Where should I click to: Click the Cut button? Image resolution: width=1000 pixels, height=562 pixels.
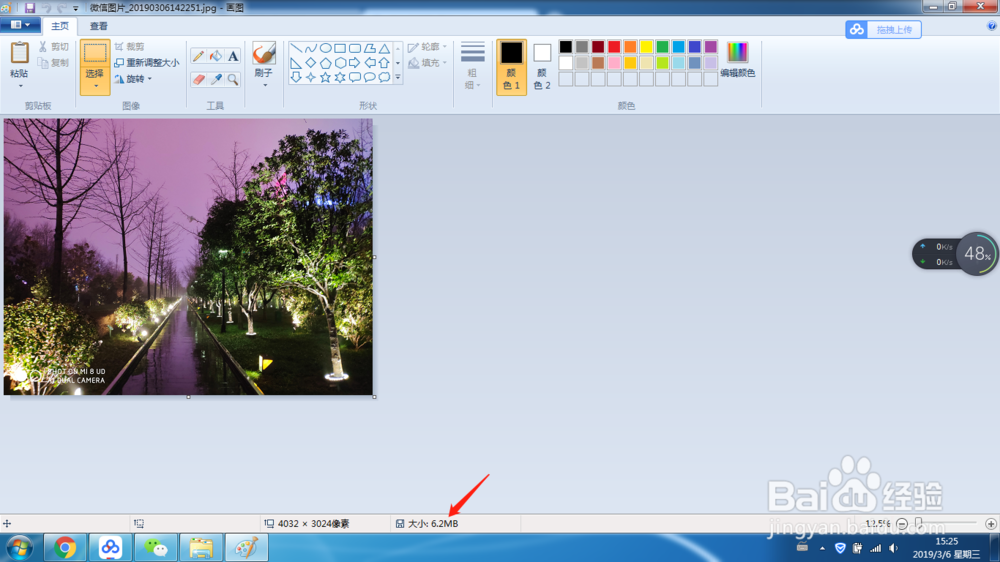tap(54, 47)
